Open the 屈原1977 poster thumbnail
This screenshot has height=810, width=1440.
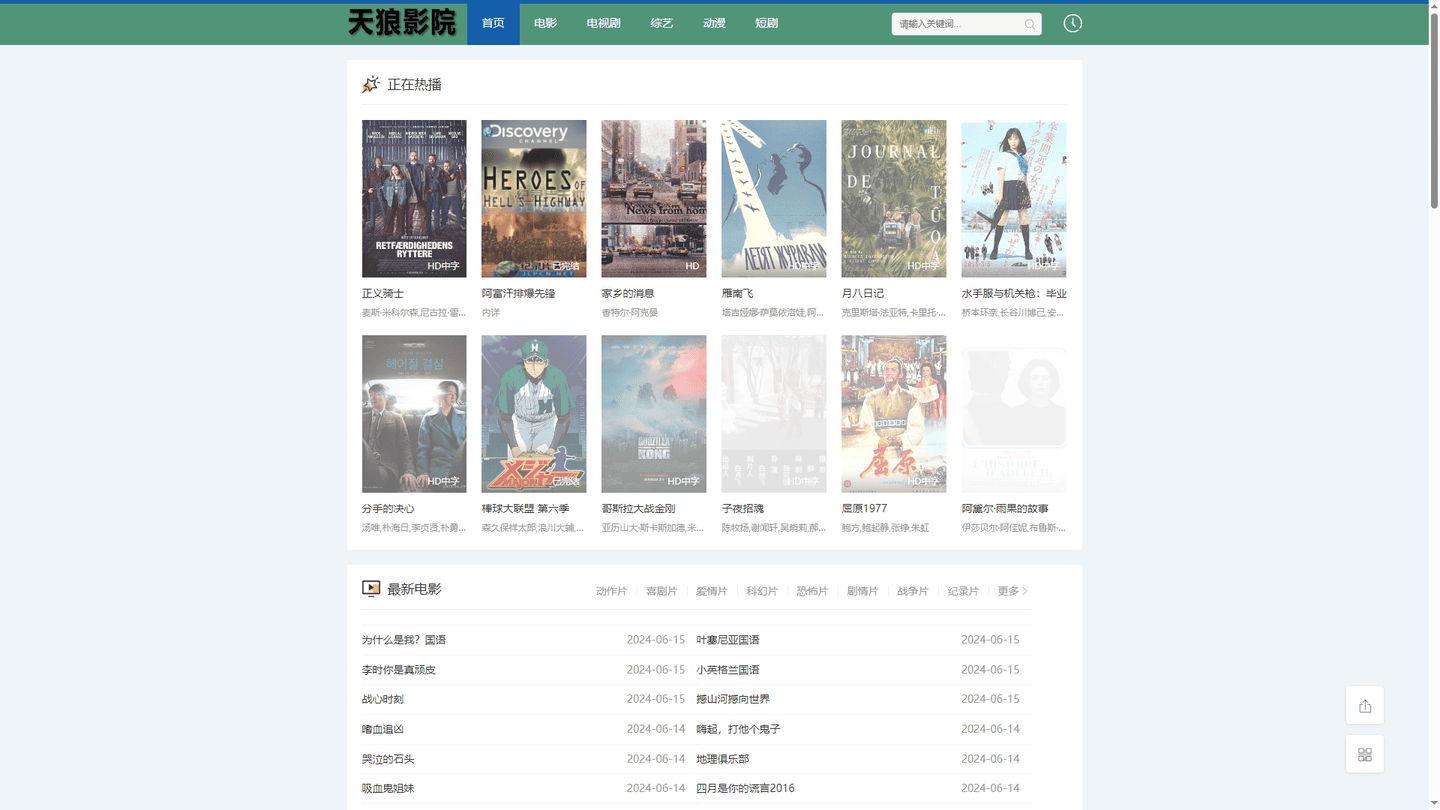pos(894,414)
